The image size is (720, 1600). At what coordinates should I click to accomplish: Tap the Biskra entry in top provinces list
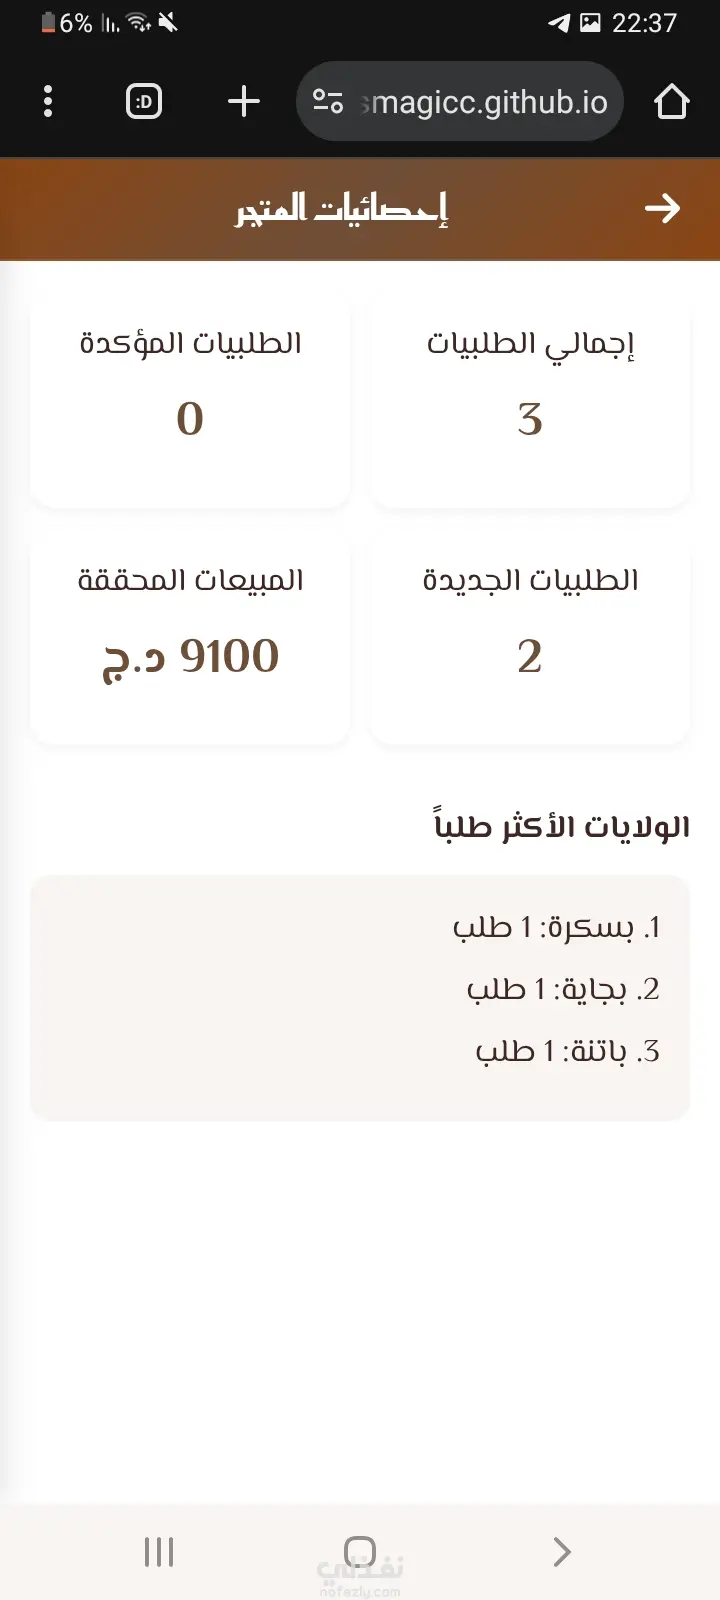click(556, 927)
